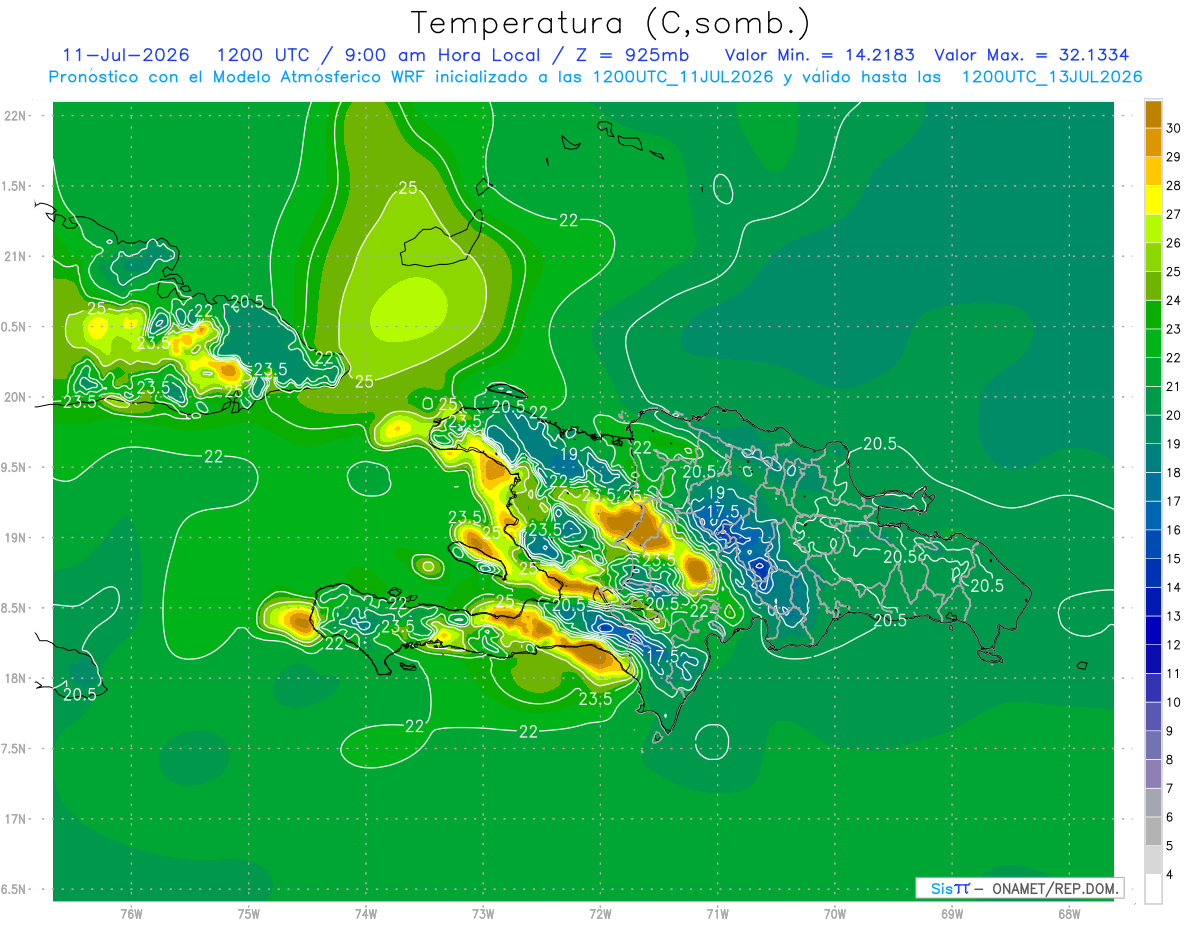Viewport: 1200px width, 927px height.
Task: Click the legend value "27"
Action: point(1175,214)
